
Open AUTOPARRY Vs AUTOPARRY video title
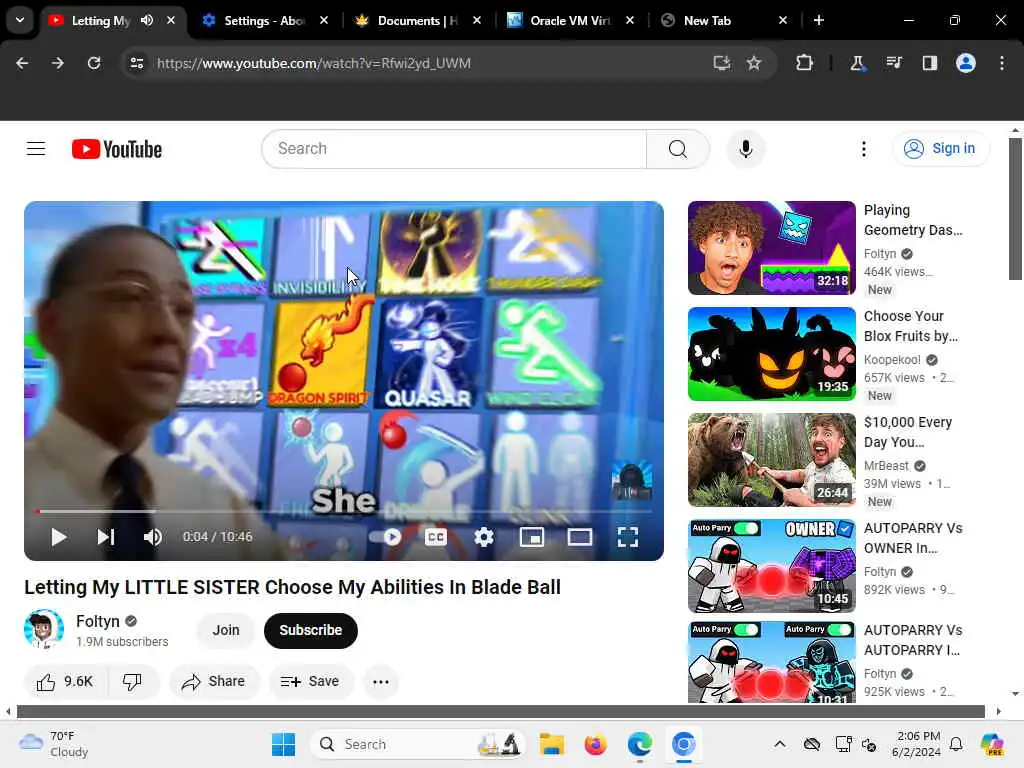[x=913, y=640]
